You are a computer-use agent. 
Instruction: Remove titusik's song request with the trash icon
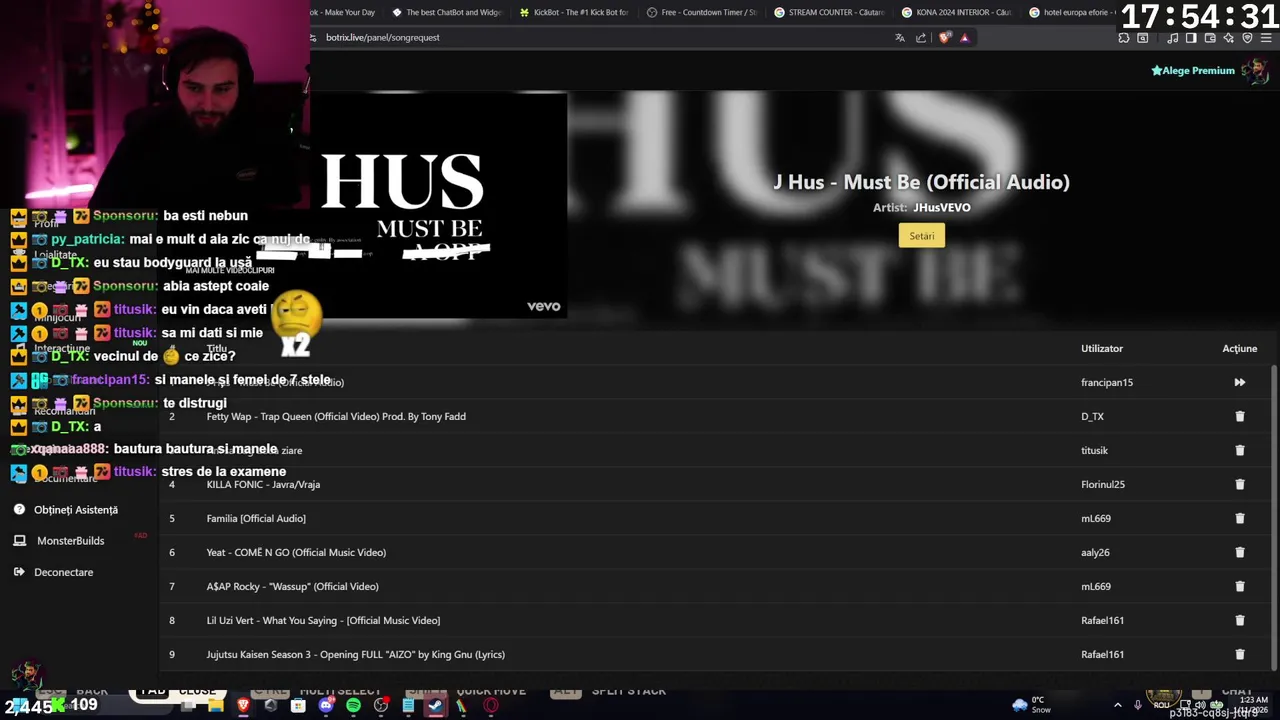(1239, 450)
